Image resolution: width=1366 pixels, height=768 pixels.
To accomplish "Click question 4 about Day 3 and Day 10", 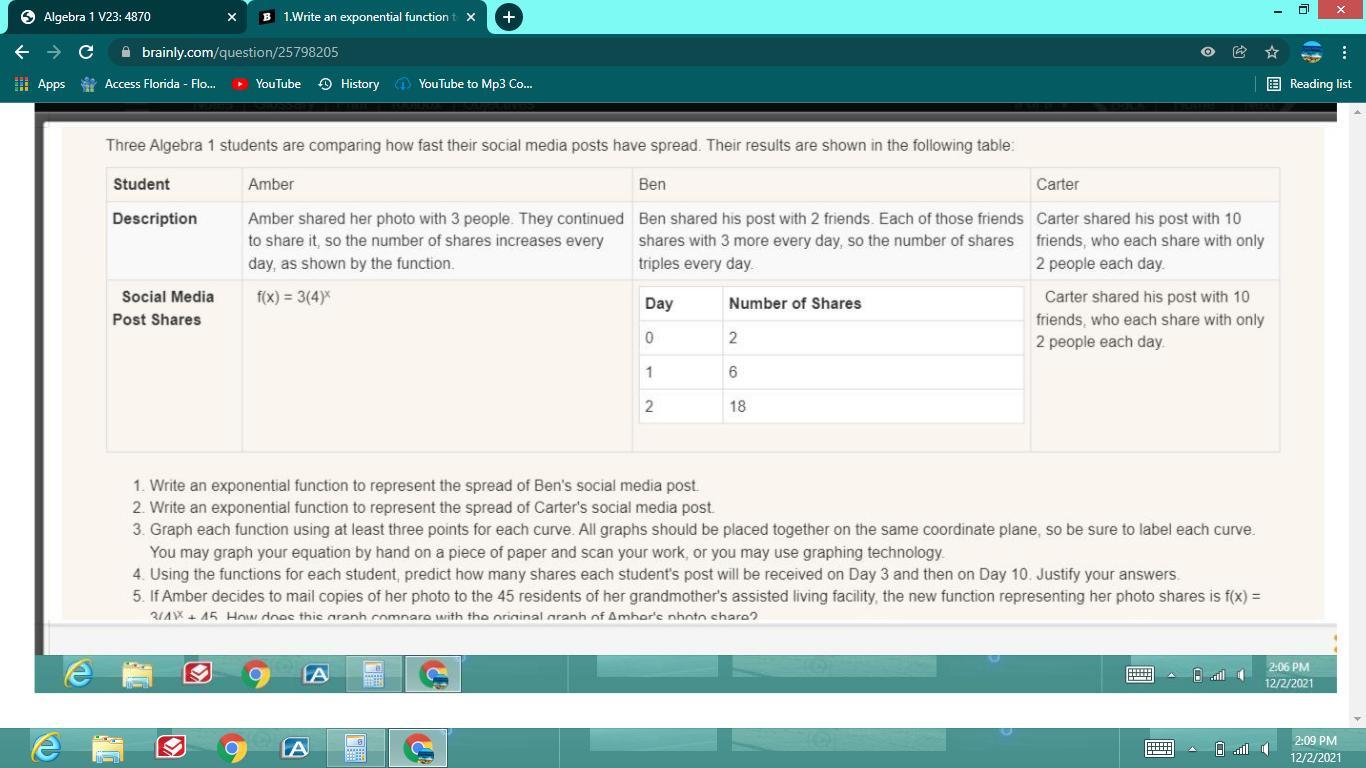I will [x=664, y=574].
